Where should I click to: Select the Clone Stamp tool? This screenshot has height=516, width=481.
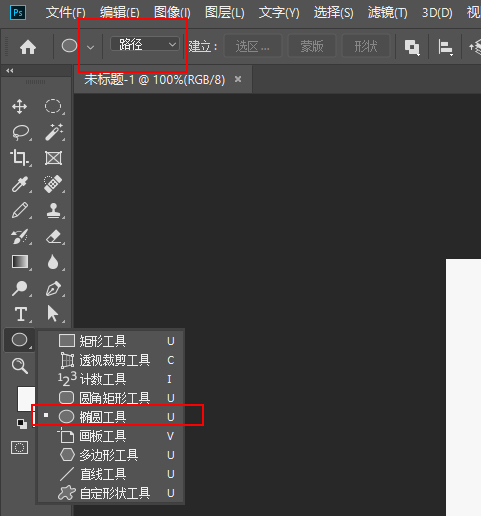click(54, 210)
